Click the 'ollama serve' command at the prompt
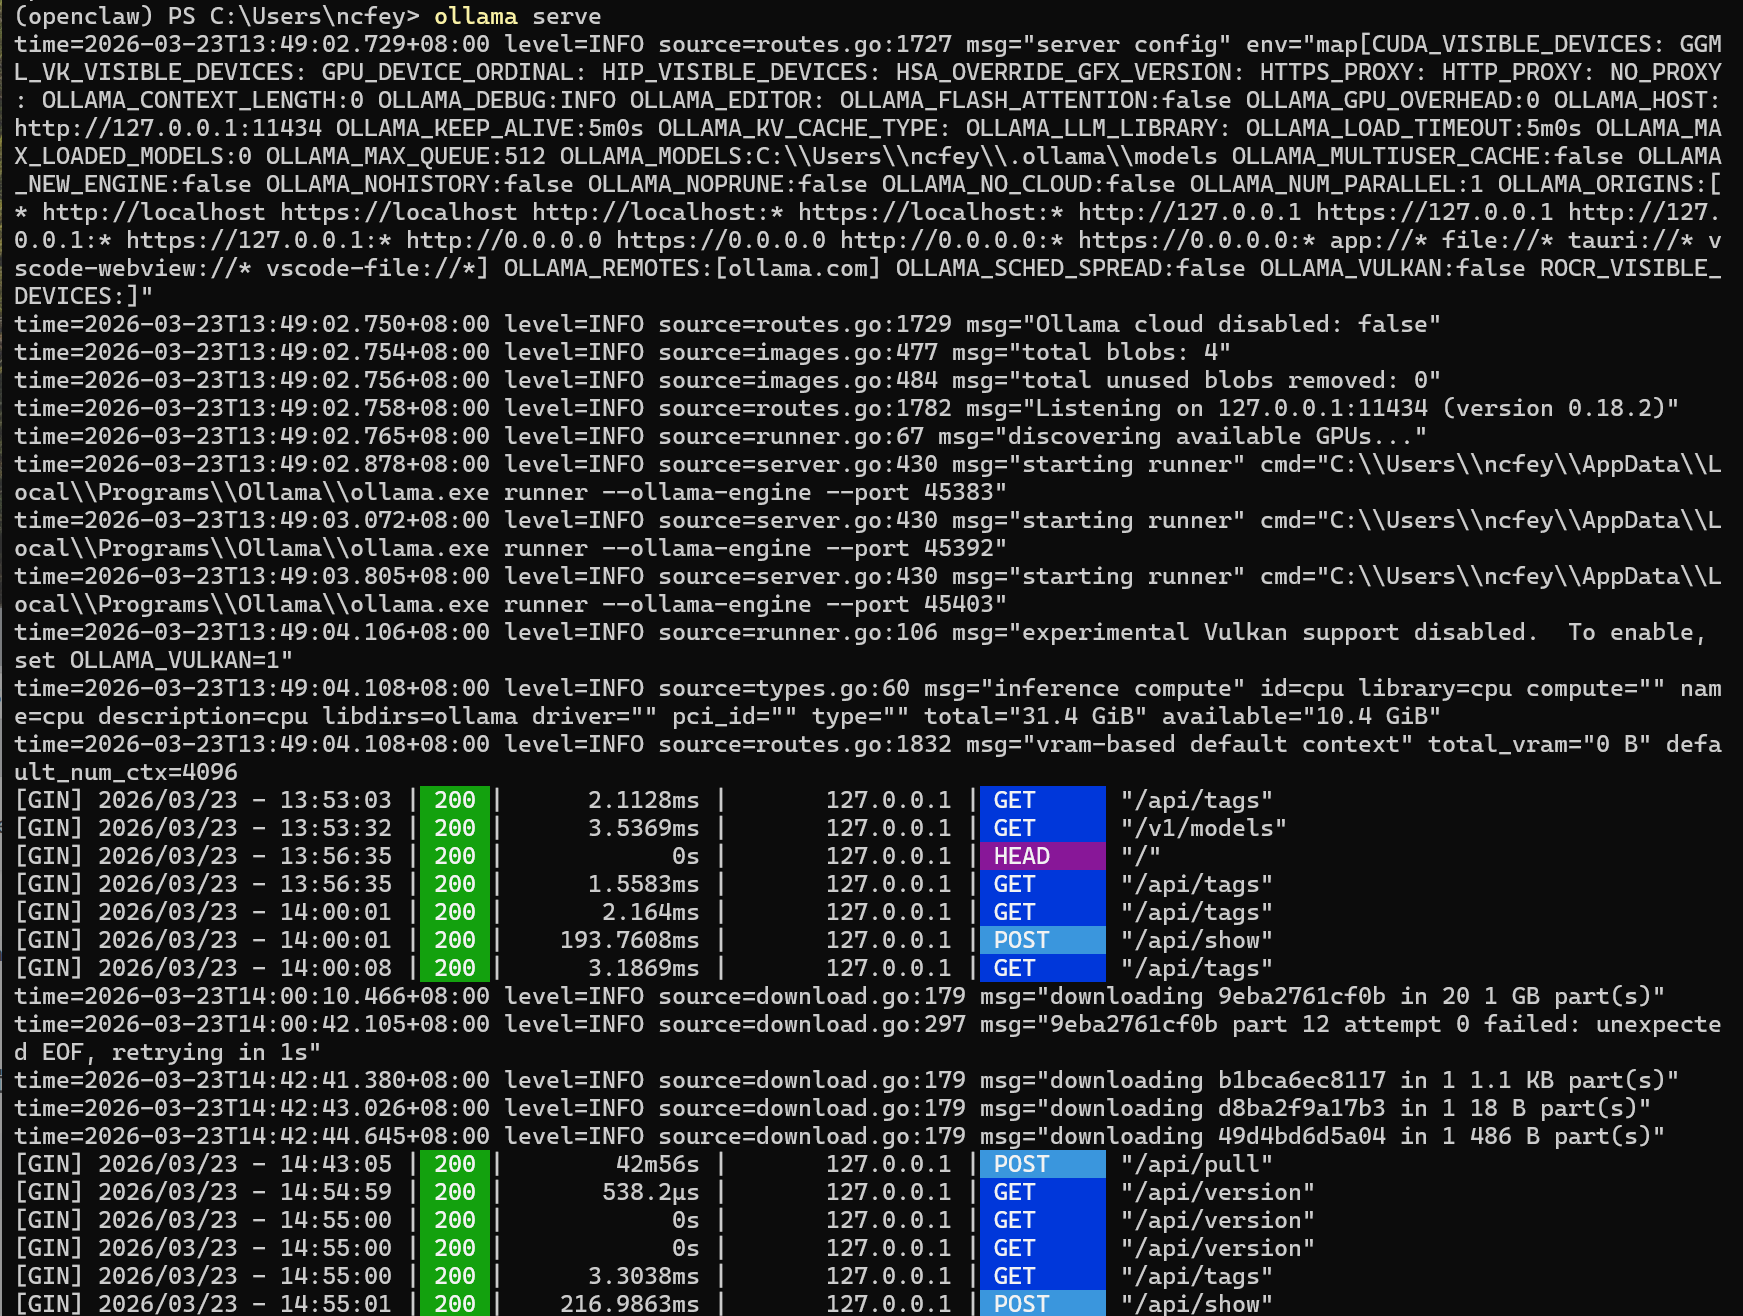Image resolution: width=1743 pixels, height=1316 pixels. pos(518,16)
